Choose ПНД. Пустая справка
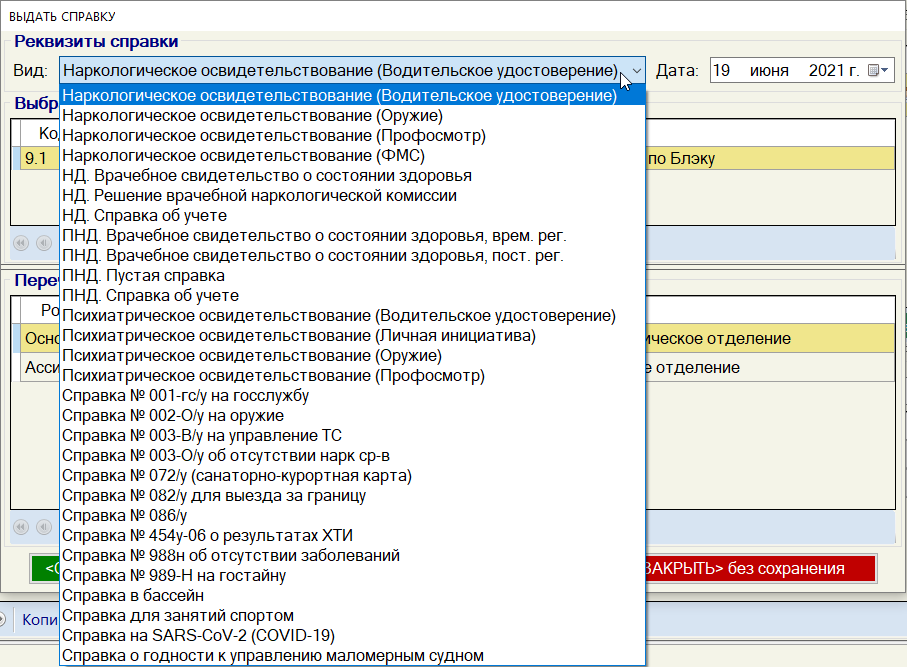The height and width of the screenshot is (667, 907). [143, 276]
